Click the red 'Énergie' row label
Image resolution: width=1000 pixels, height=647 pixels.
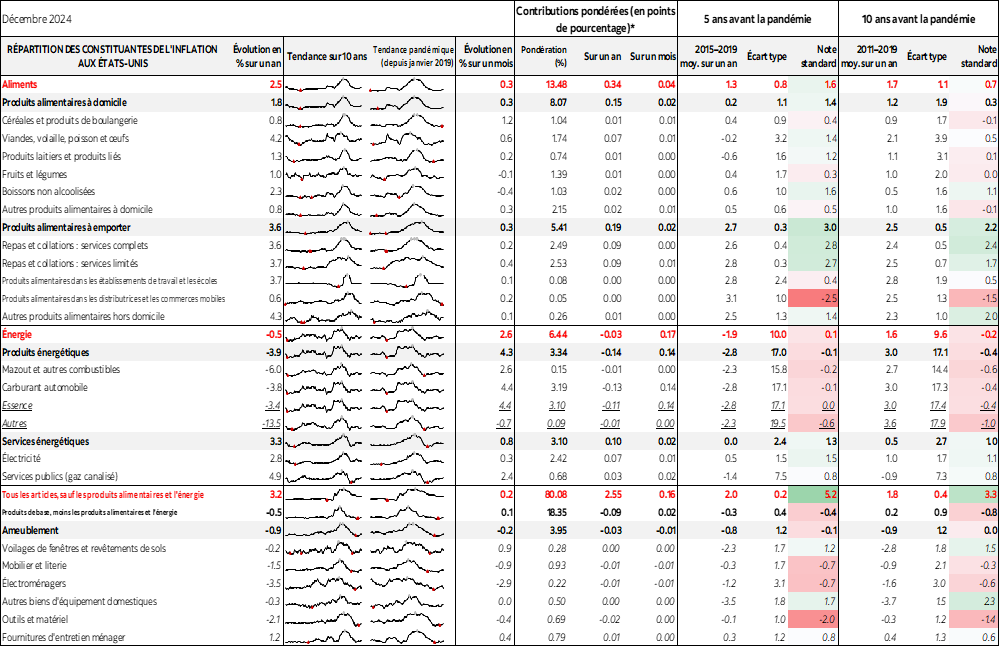[x=17, y=334]
